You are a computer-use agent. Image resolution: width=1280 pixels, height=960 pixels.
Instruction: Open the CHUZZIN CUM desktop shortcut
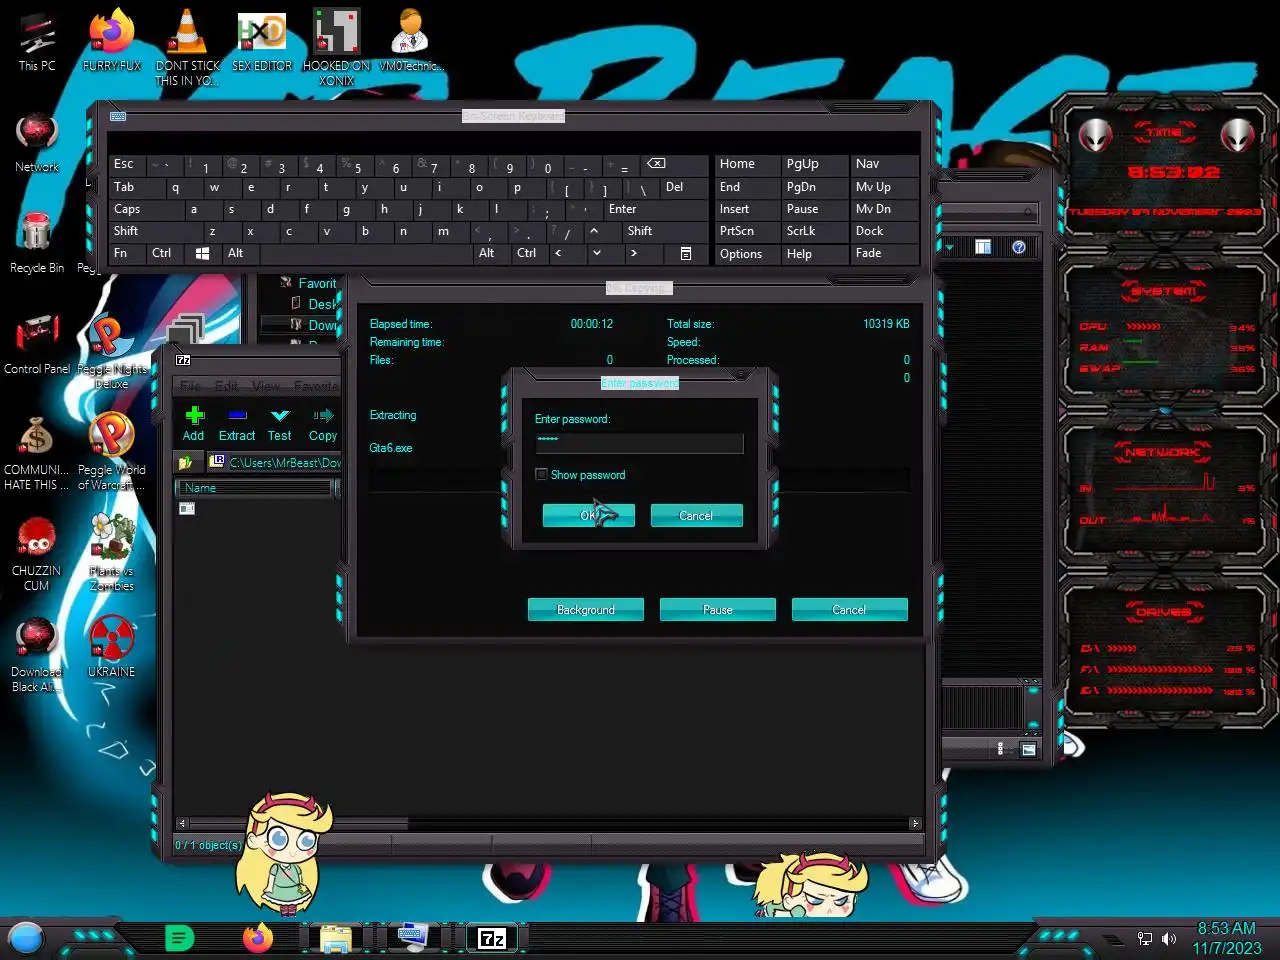(37, 553)
